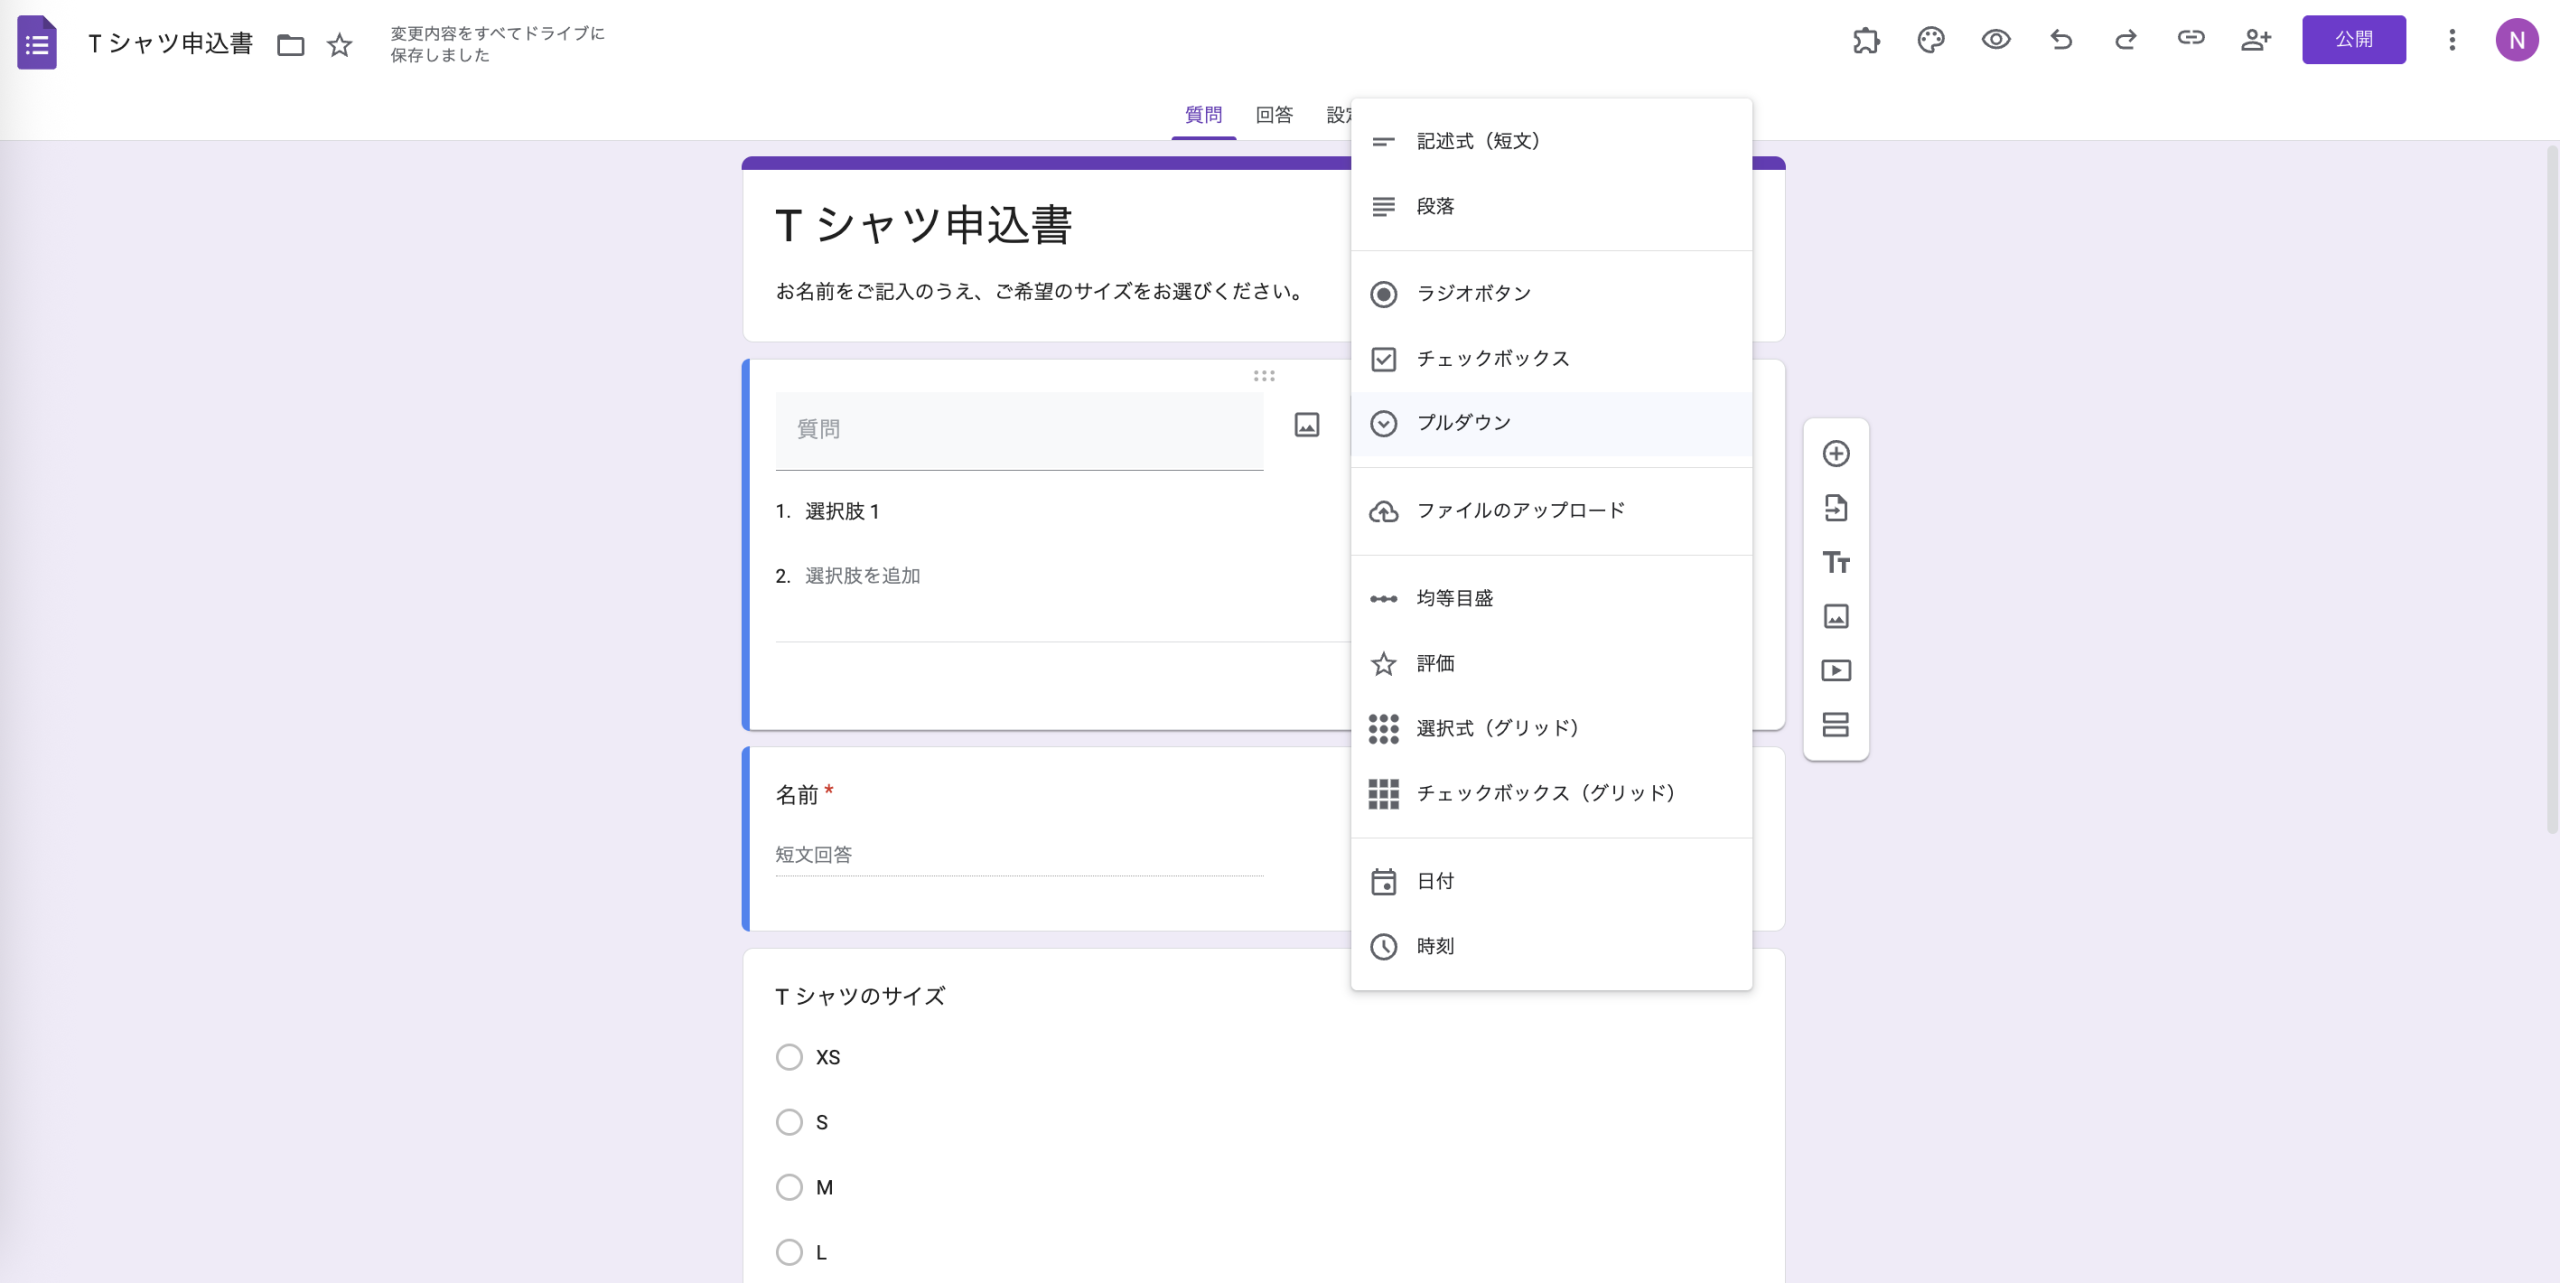
Task: Insert an image into the question
Action: point(1306,424)
